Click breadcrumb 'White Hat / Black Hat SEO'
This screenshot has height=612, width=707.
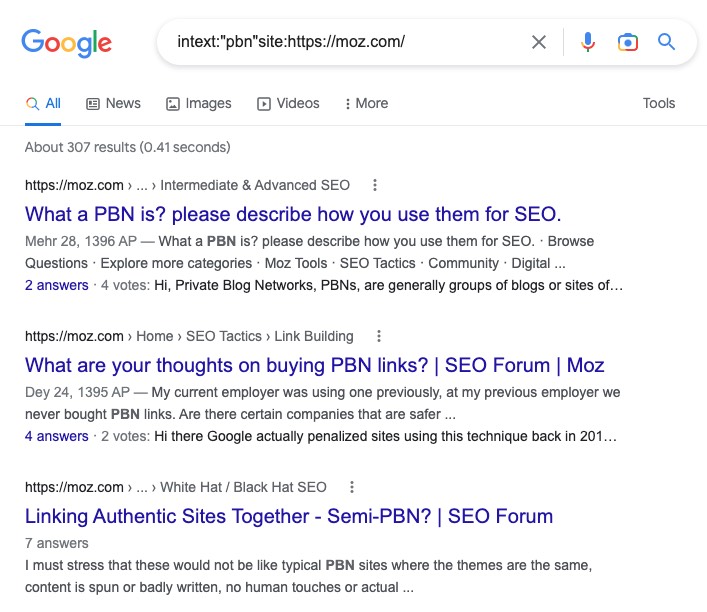243,488
